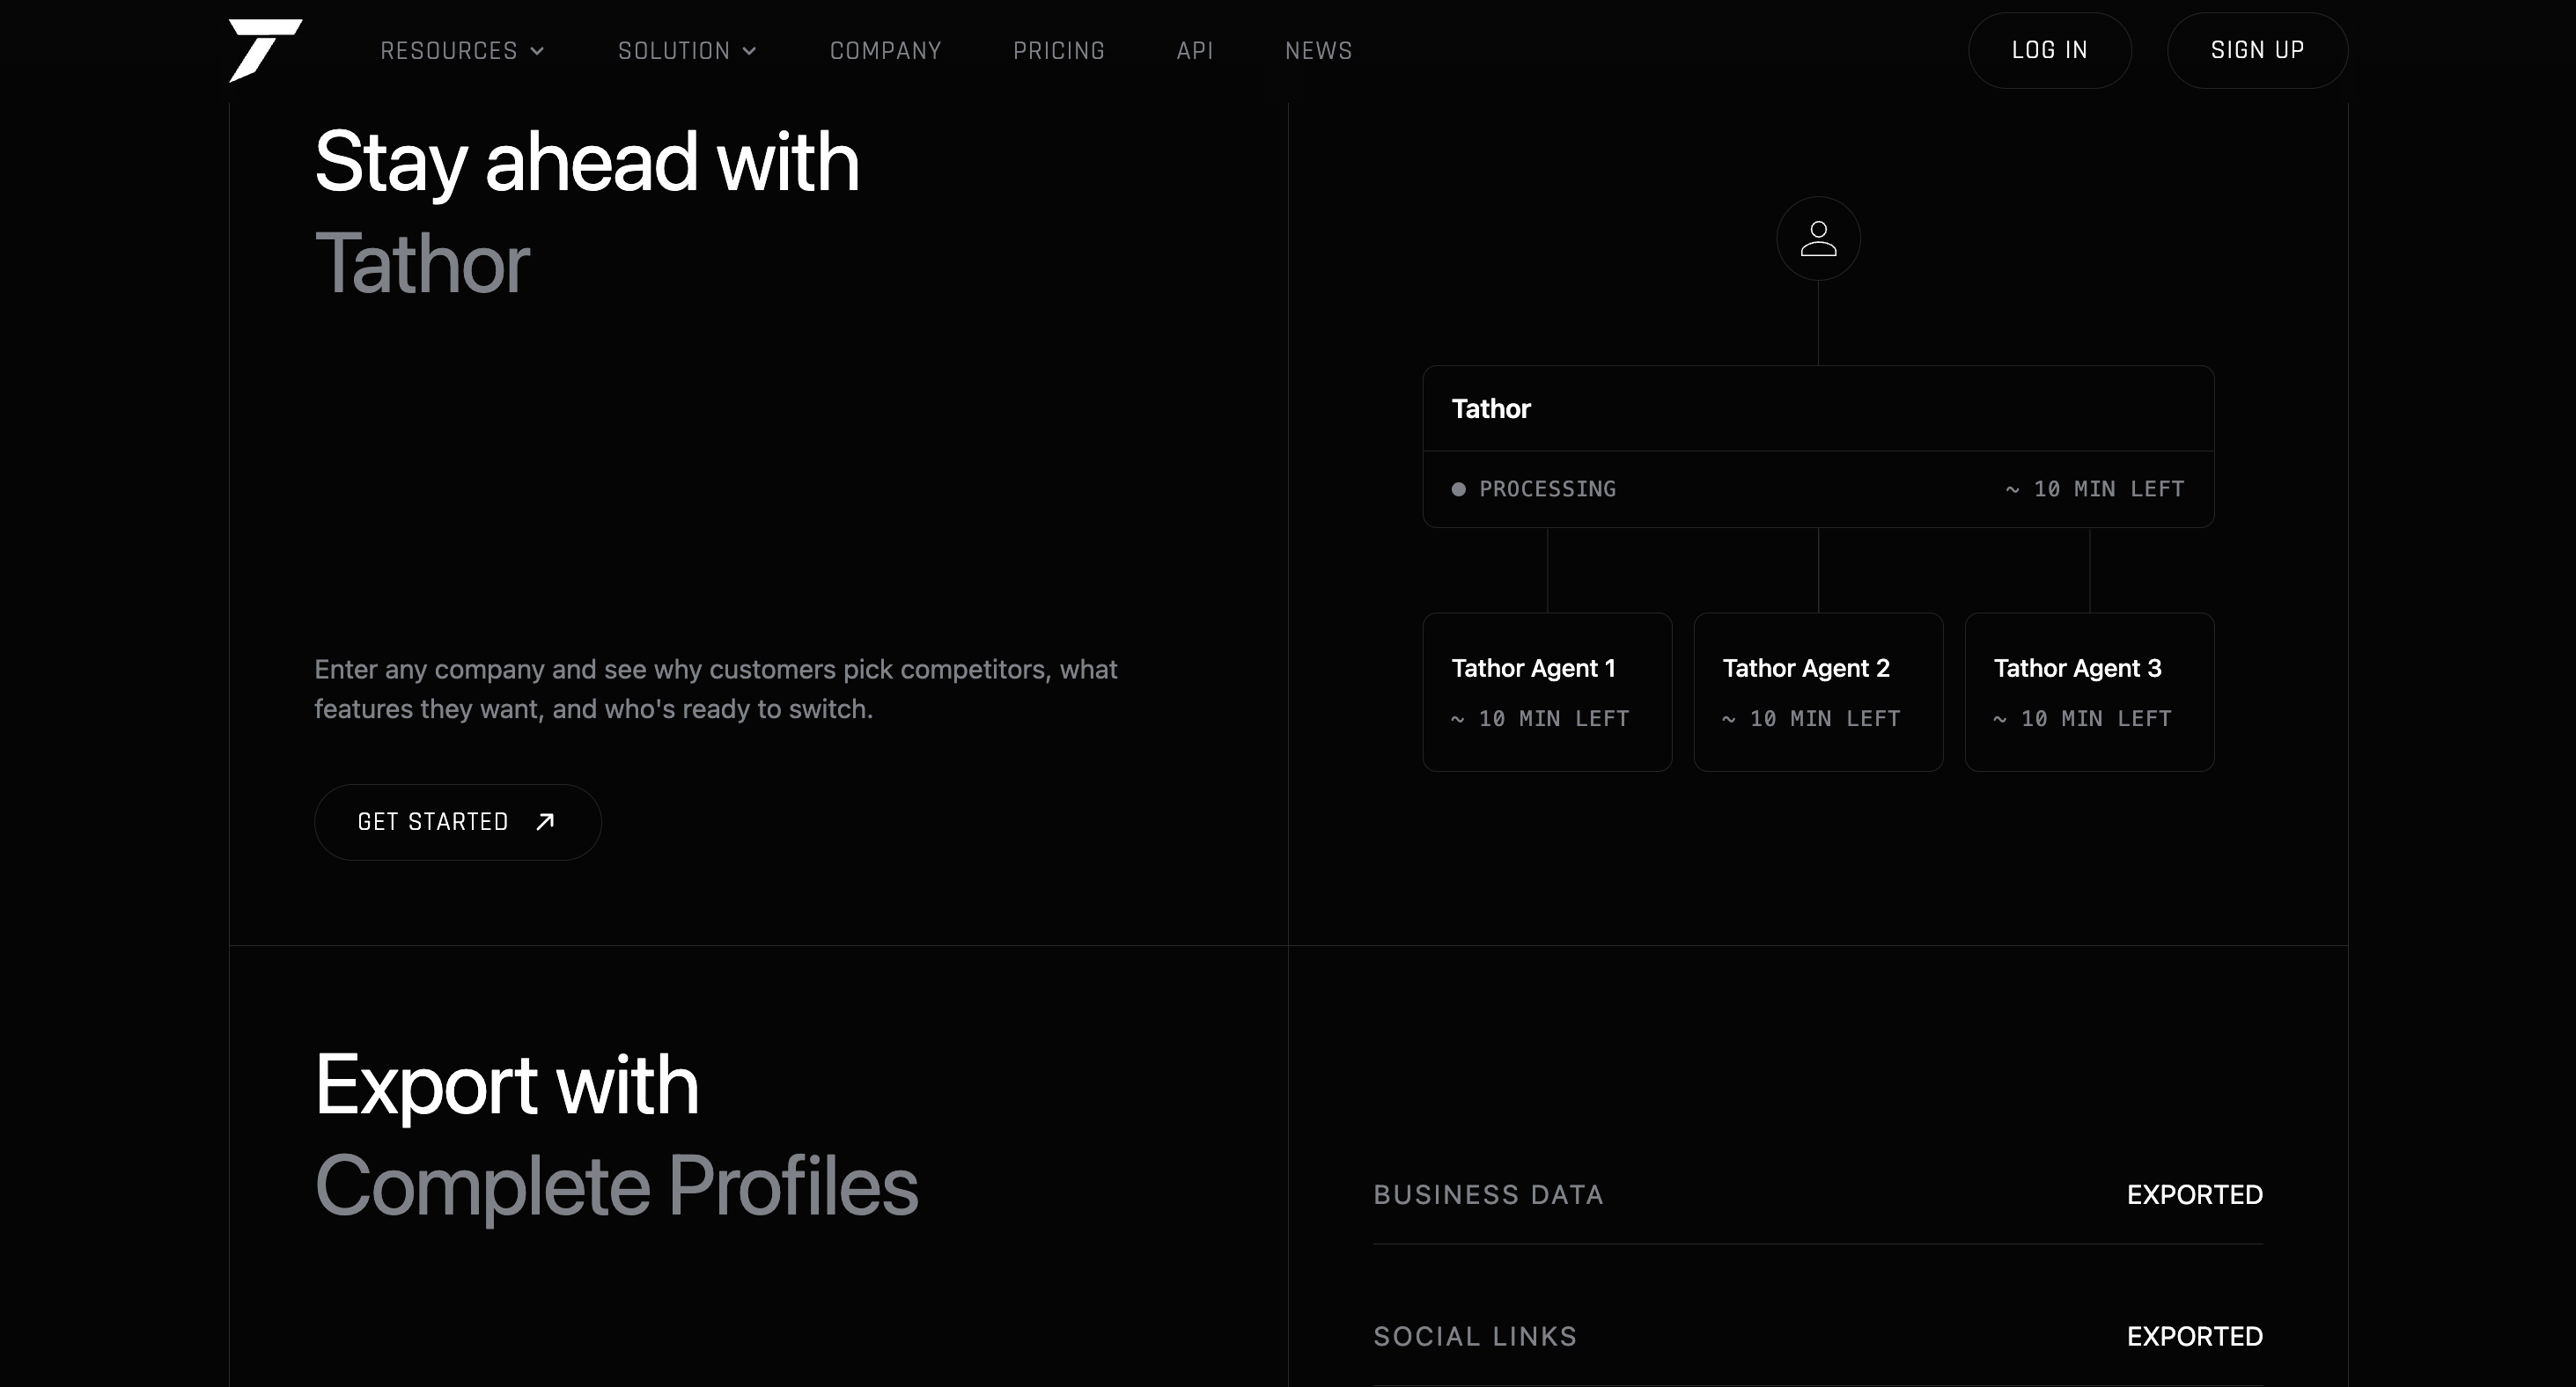Click the PROCESSING status text

pyautogui.click(x=1547, y=489)
